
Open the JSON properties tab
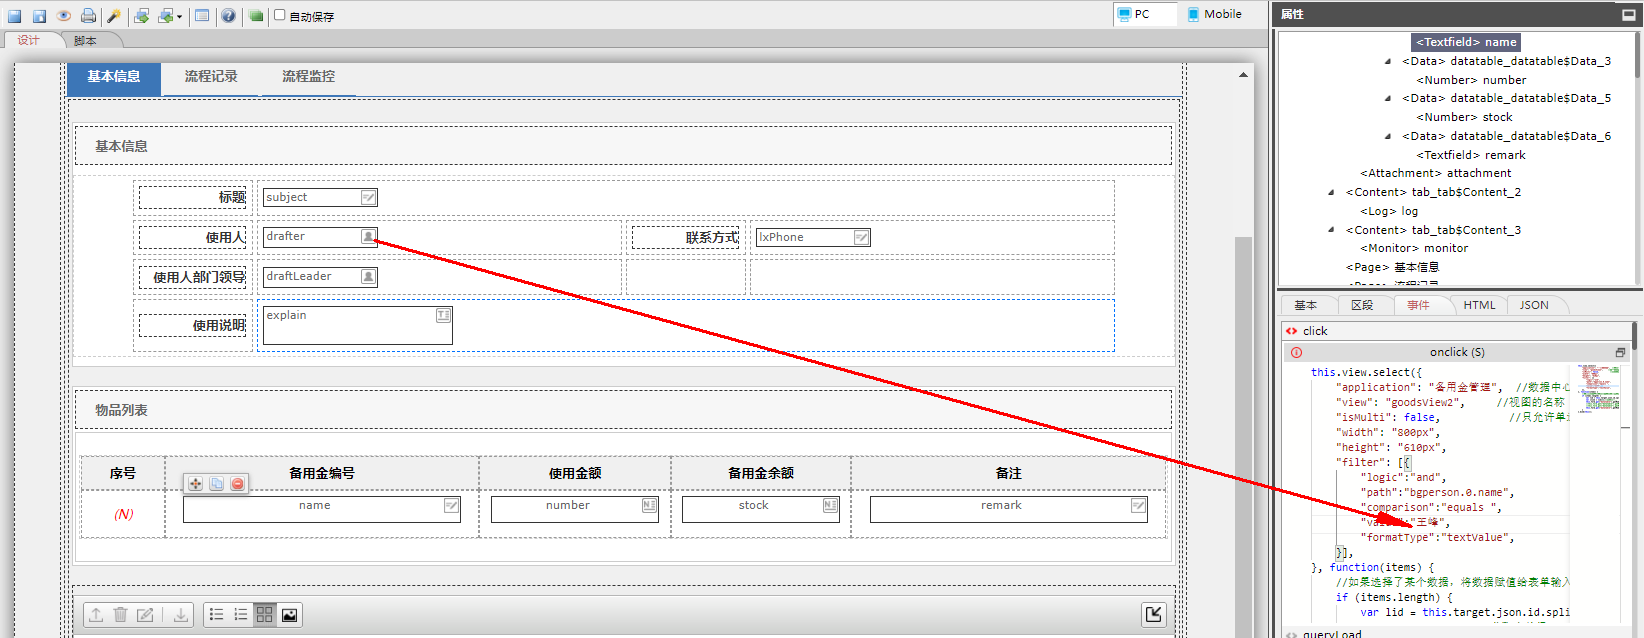pos(1534,305)
